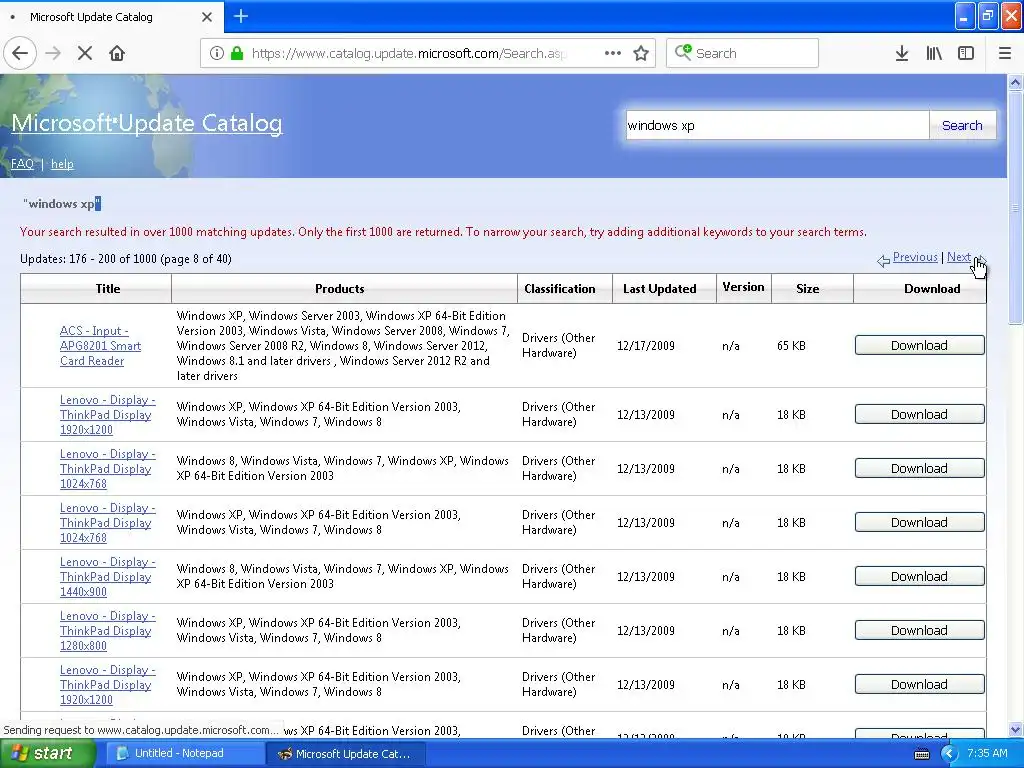Go back with the browser back arrow
This screenshot has height=768, width=1024.
[20, 53]
